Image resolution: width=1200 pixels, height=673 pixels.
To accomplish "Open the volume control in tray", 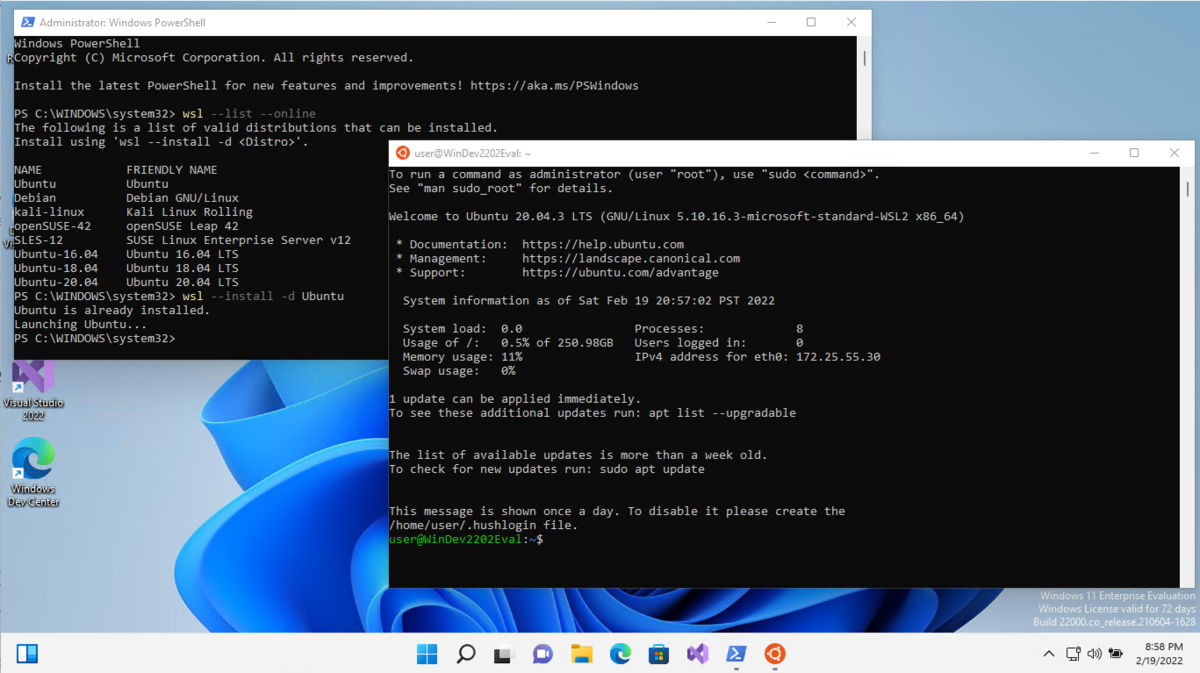I will click(x=1094, y=654).
